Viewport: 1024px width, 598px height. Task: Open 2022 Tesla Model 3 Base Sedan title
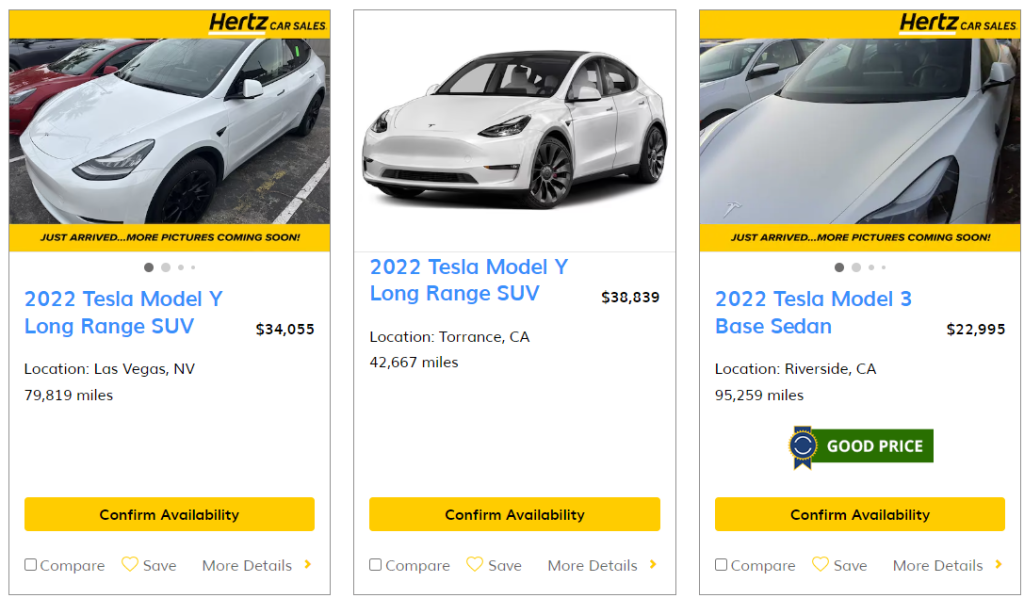click(x=813, y=312)
